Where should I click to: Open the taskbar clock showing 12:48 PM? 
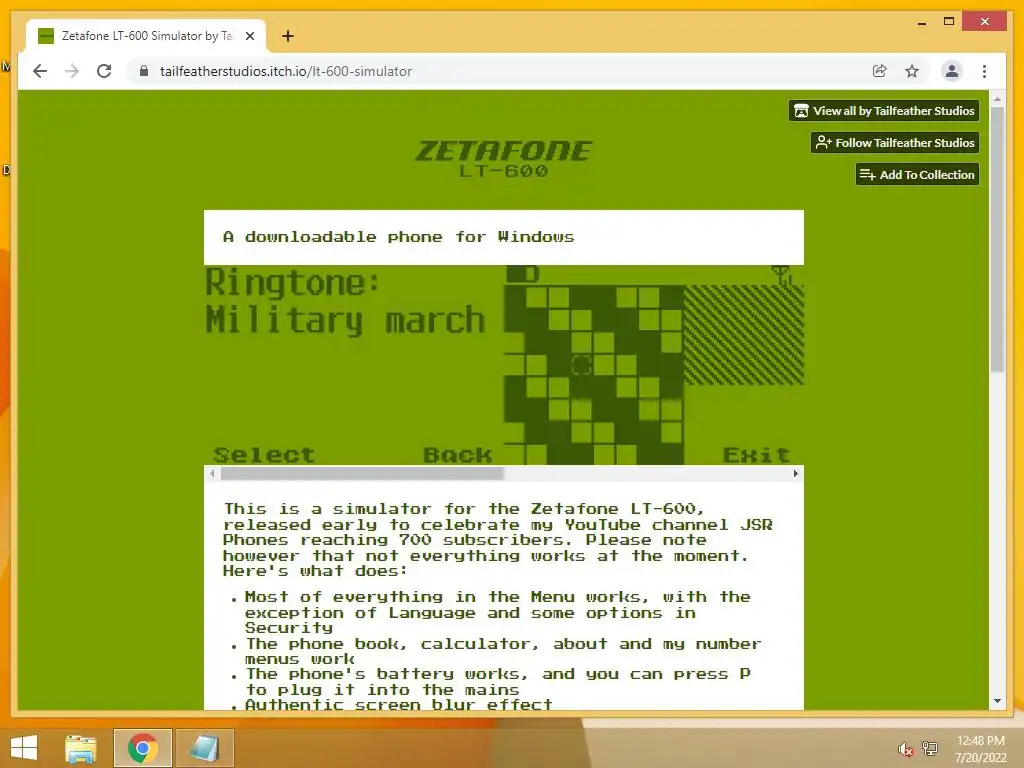pyautogui.click(x=980, y=749)
